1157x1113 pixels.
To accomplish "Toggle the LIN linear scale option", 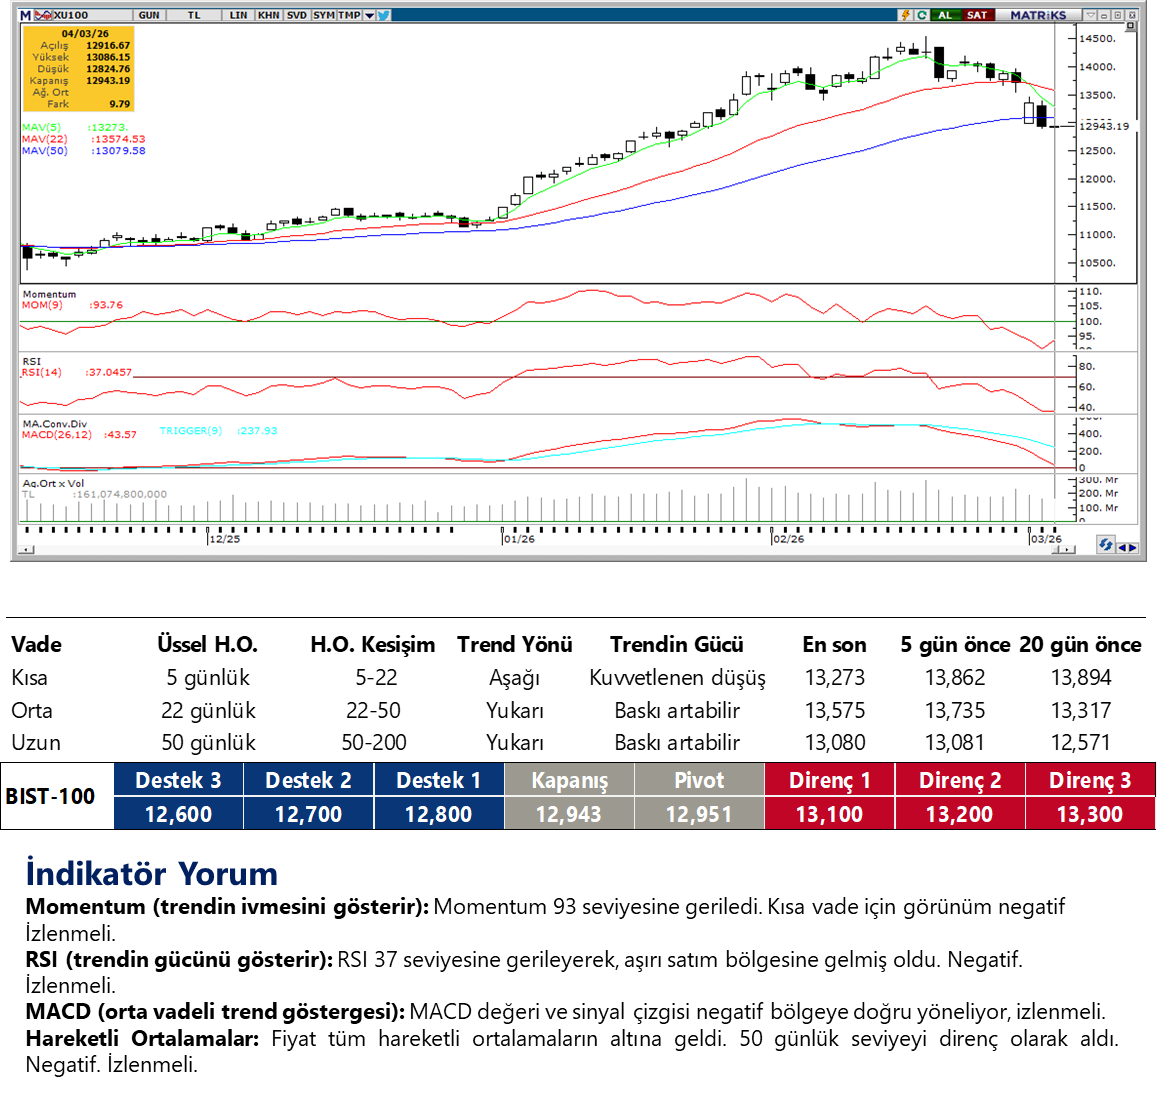I will pyautogui.click(x=238, y=15).
